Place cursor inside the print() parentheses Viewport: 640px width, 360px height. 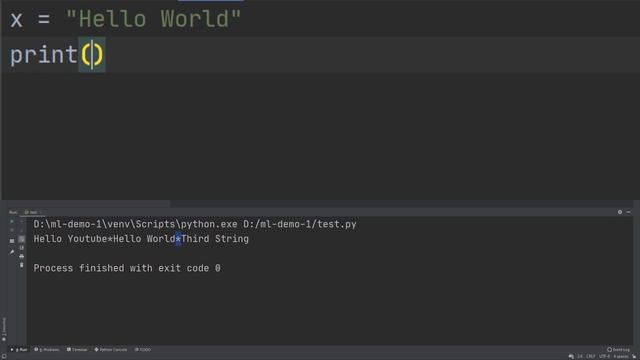coord(92,55)
